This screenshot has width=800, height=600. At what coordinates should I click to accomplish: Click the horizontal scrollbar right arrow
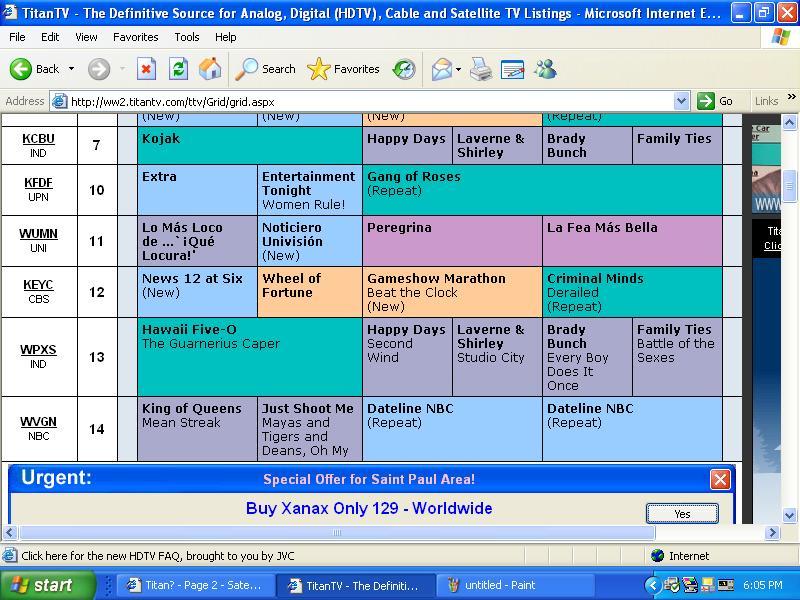(772, 533)
